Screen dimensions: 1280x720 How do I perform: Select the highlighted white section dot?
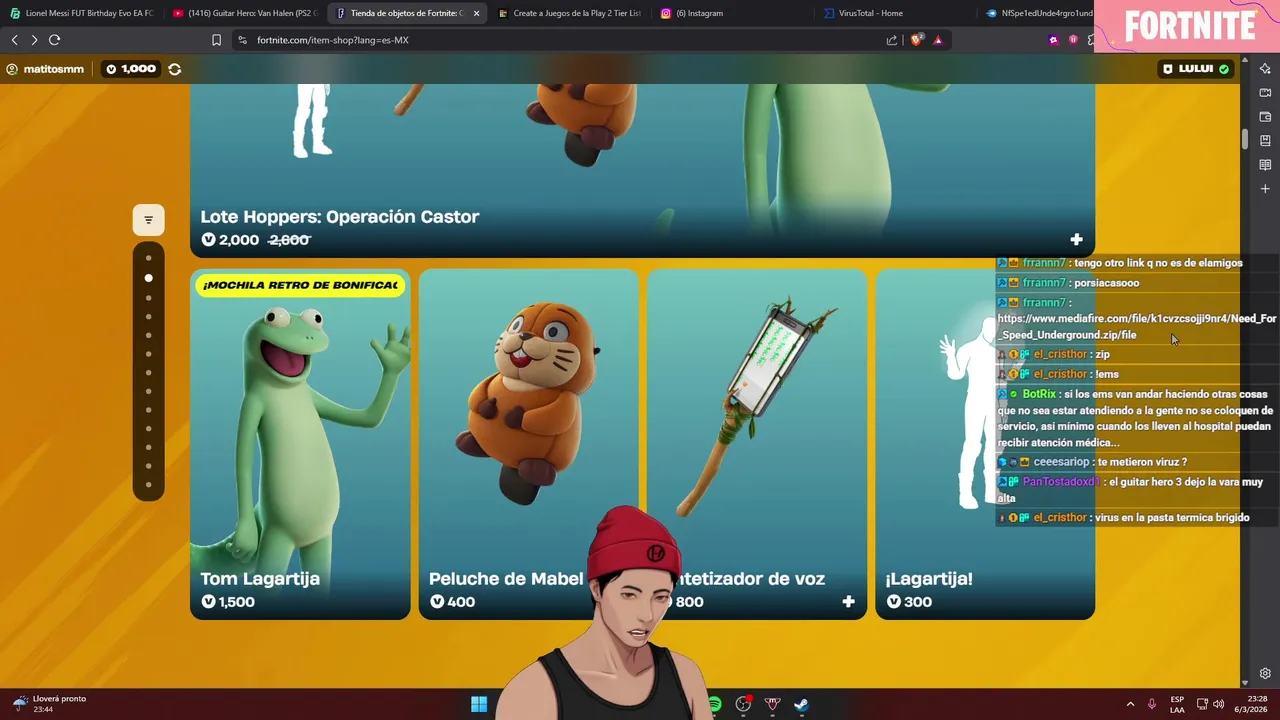(149, 278)
